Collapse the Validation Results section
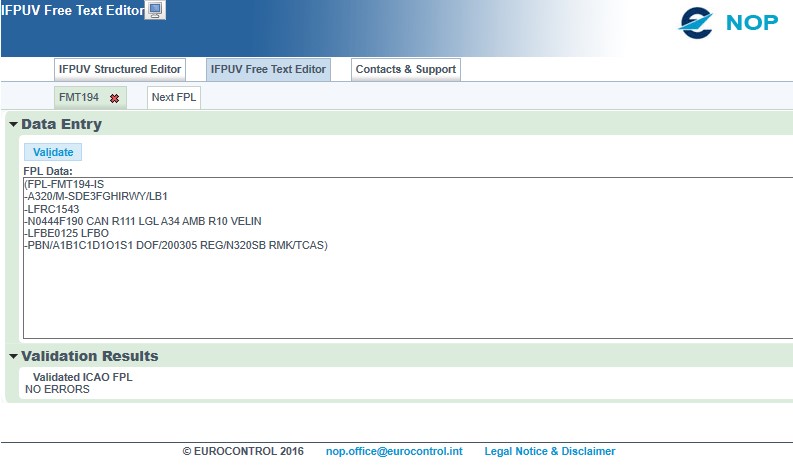Image resolution: width=793 pixels, height=476 pixels. tap(13, 356)
